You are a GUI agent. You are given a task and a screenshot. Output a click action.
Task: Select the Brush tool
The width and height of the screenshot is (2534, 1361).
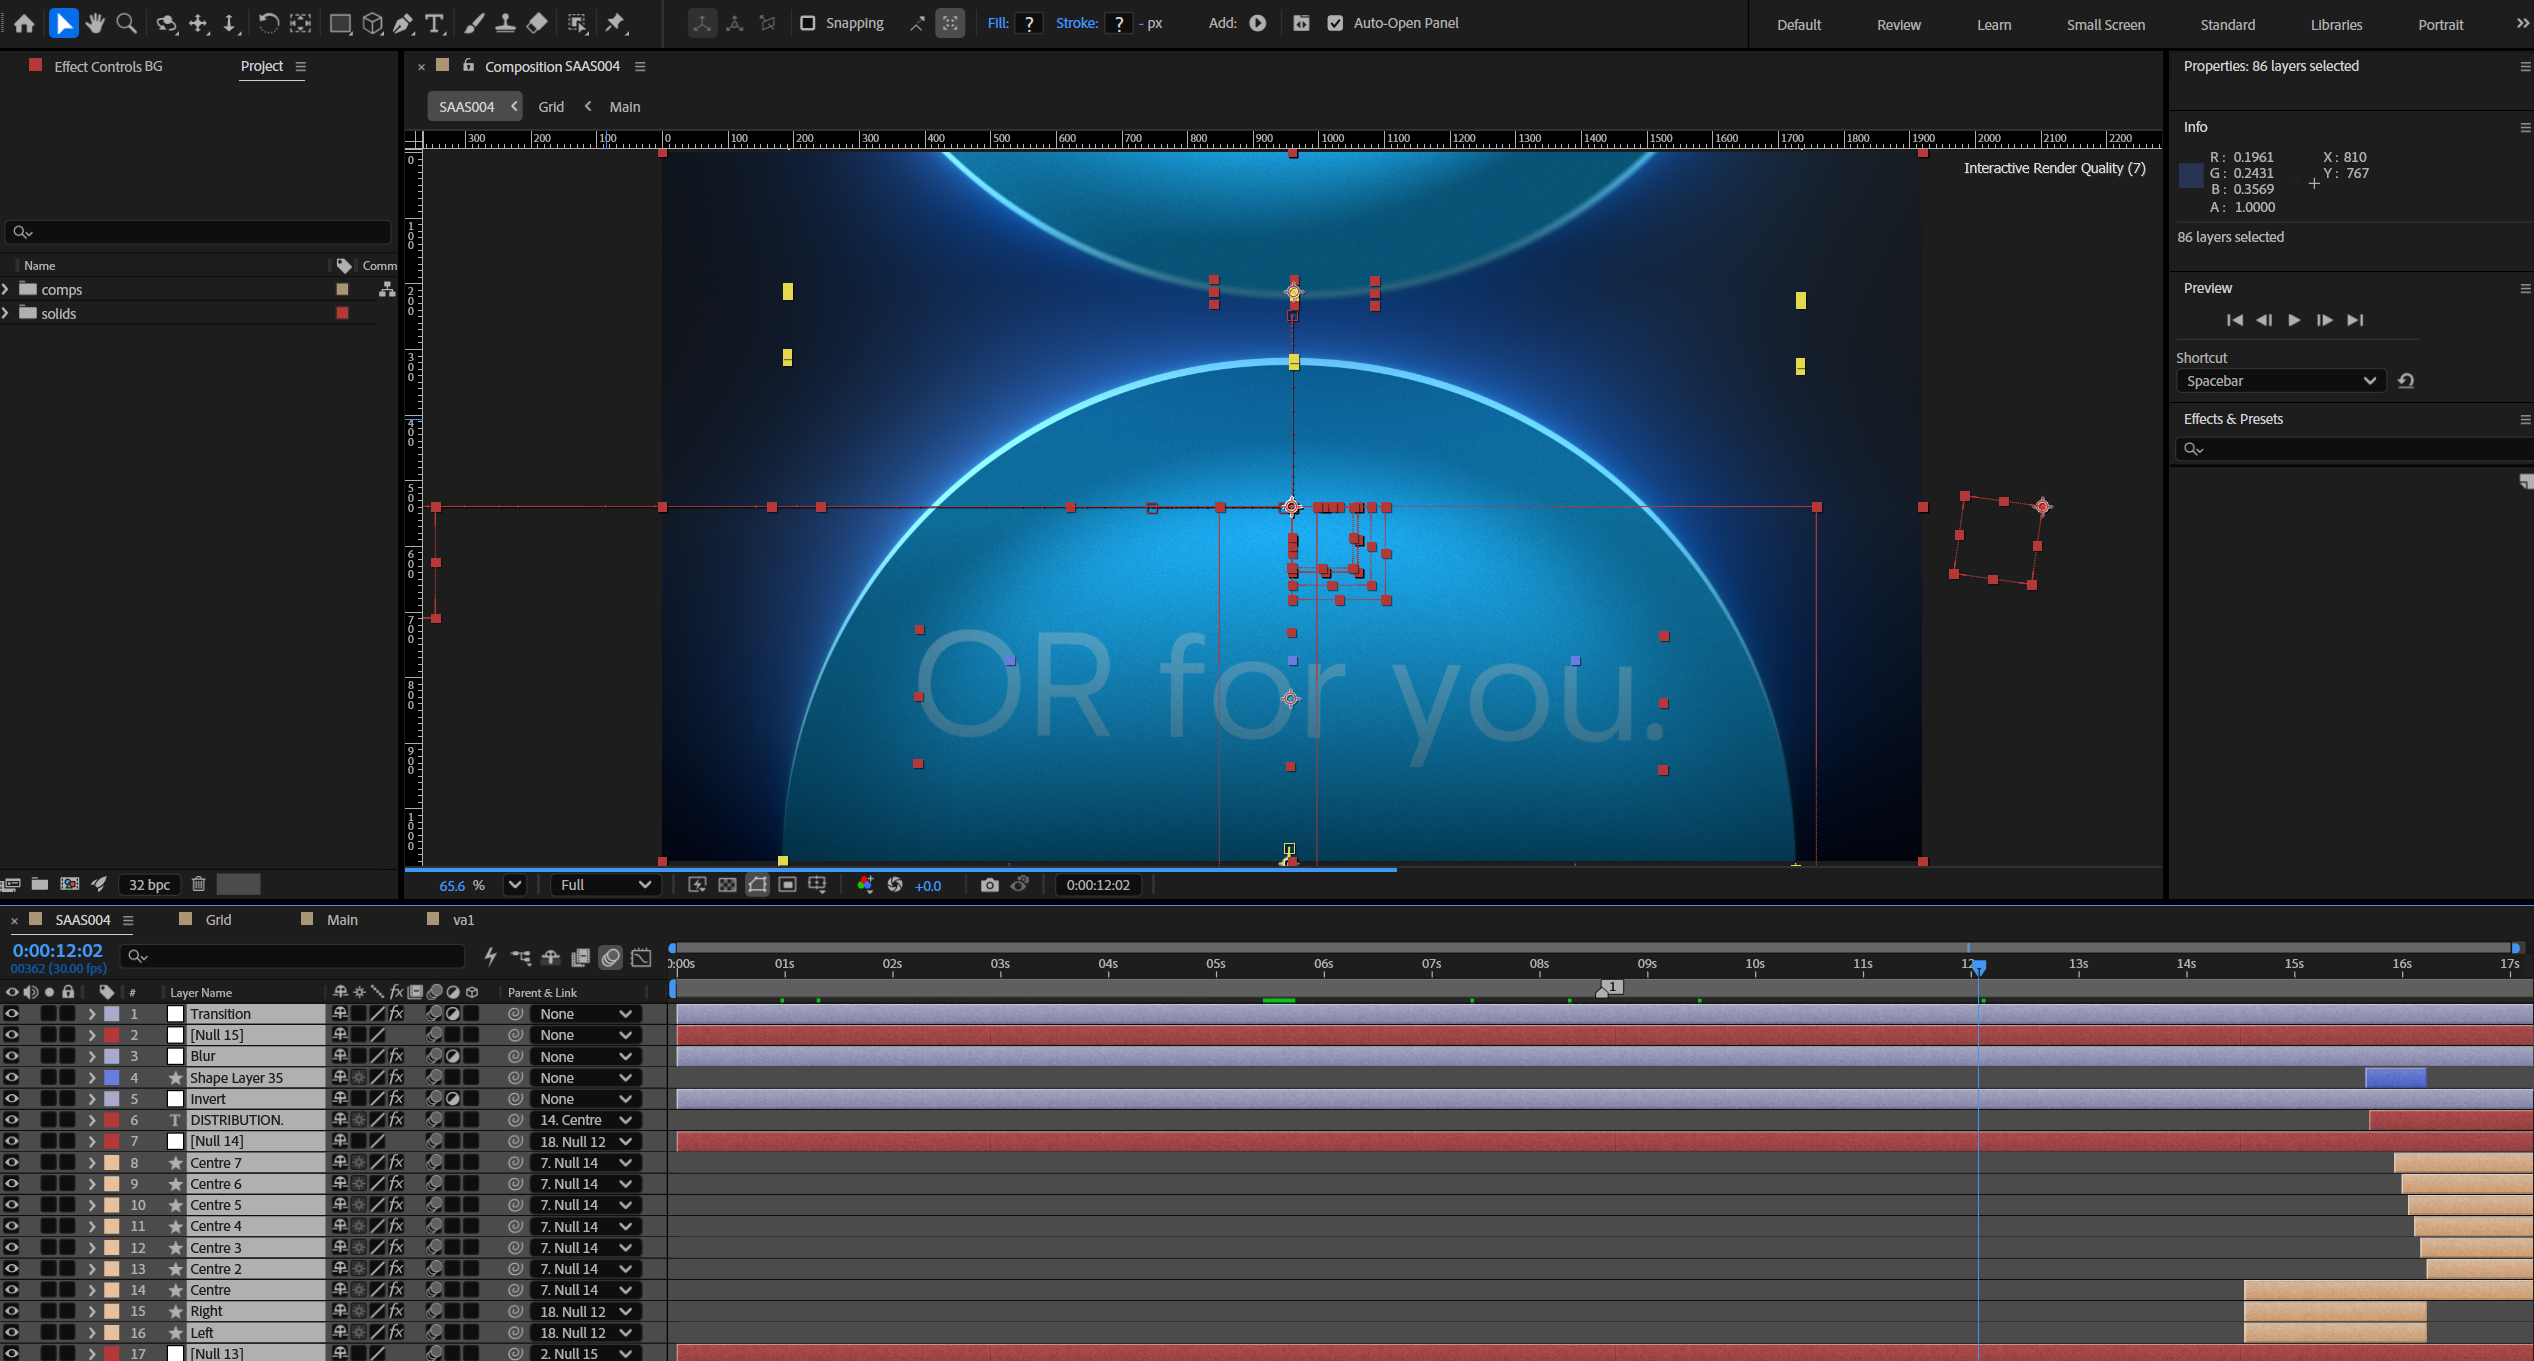pyautogui.click(x=474, y=23)
